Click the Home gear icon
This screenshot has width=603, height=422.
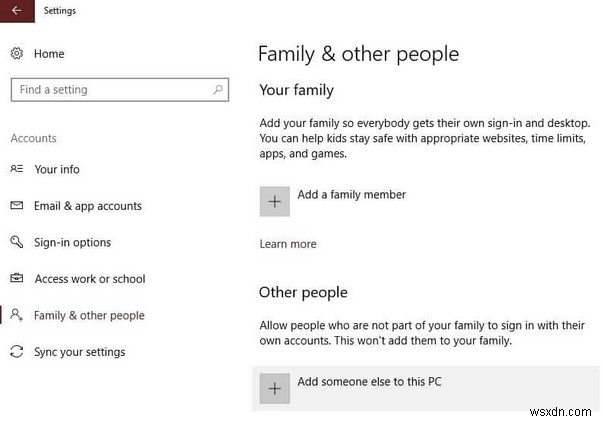click(x=16, y=54)
